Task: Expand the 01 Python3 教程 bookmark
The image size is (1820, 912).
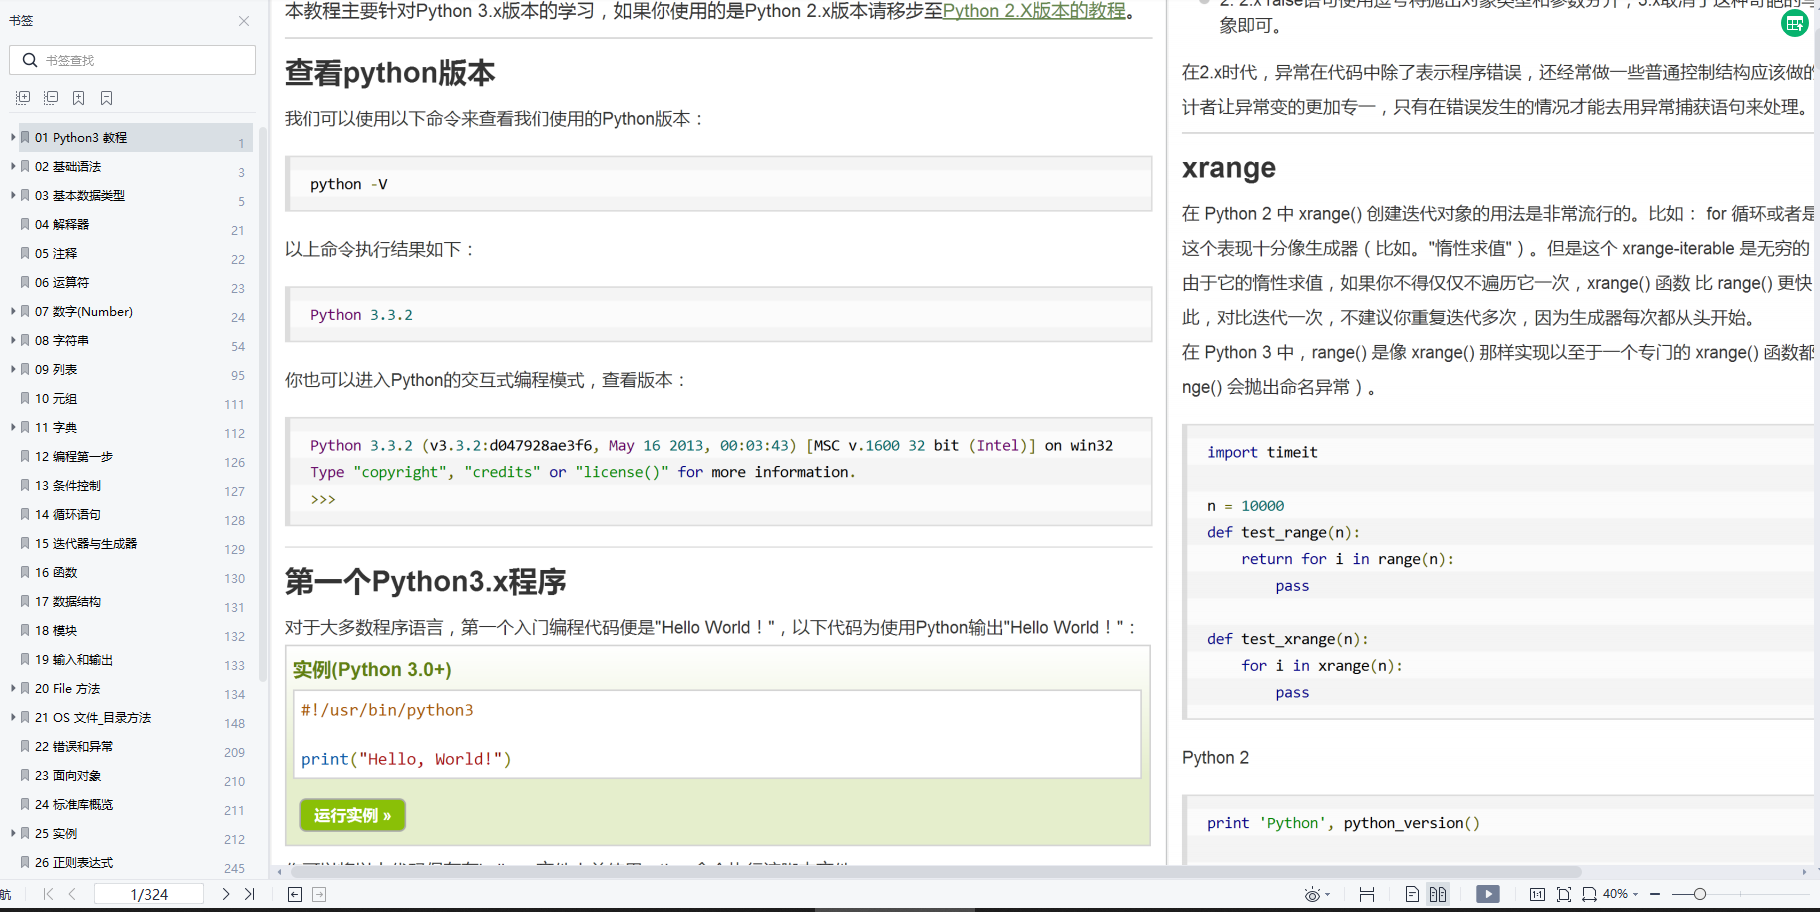Action: [13, 137]
